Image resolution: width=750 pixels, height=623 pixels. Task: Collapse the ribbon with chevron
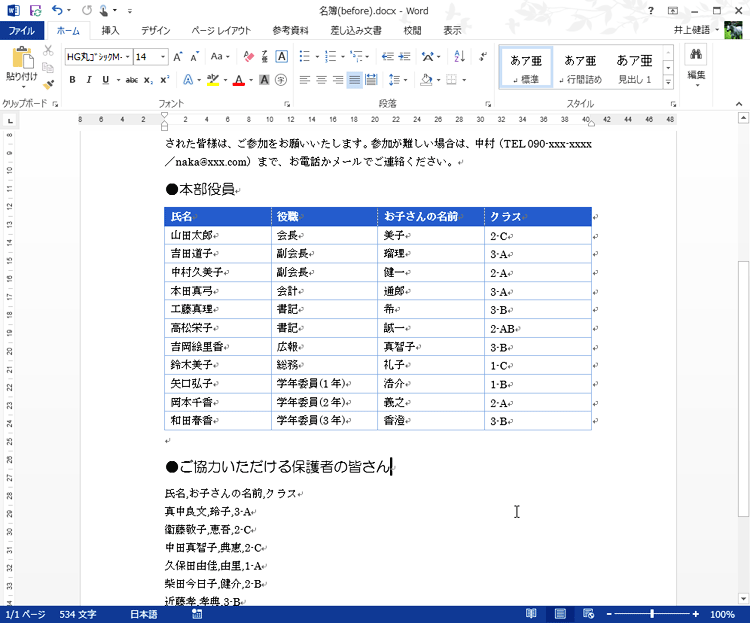pos(739,104)
